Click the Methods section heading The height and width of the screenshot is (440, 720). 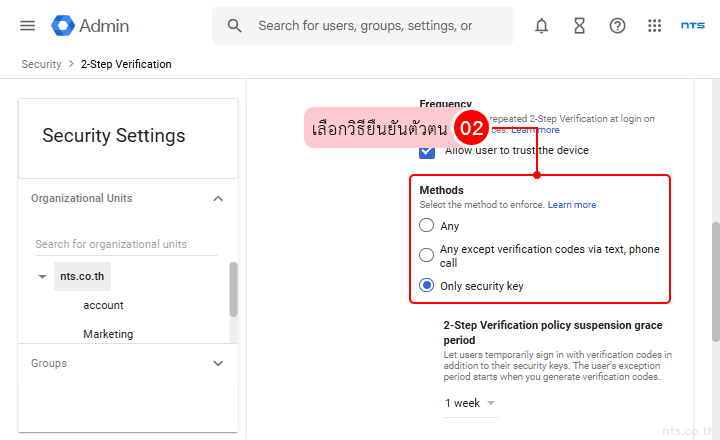click(x=441, y=190)
